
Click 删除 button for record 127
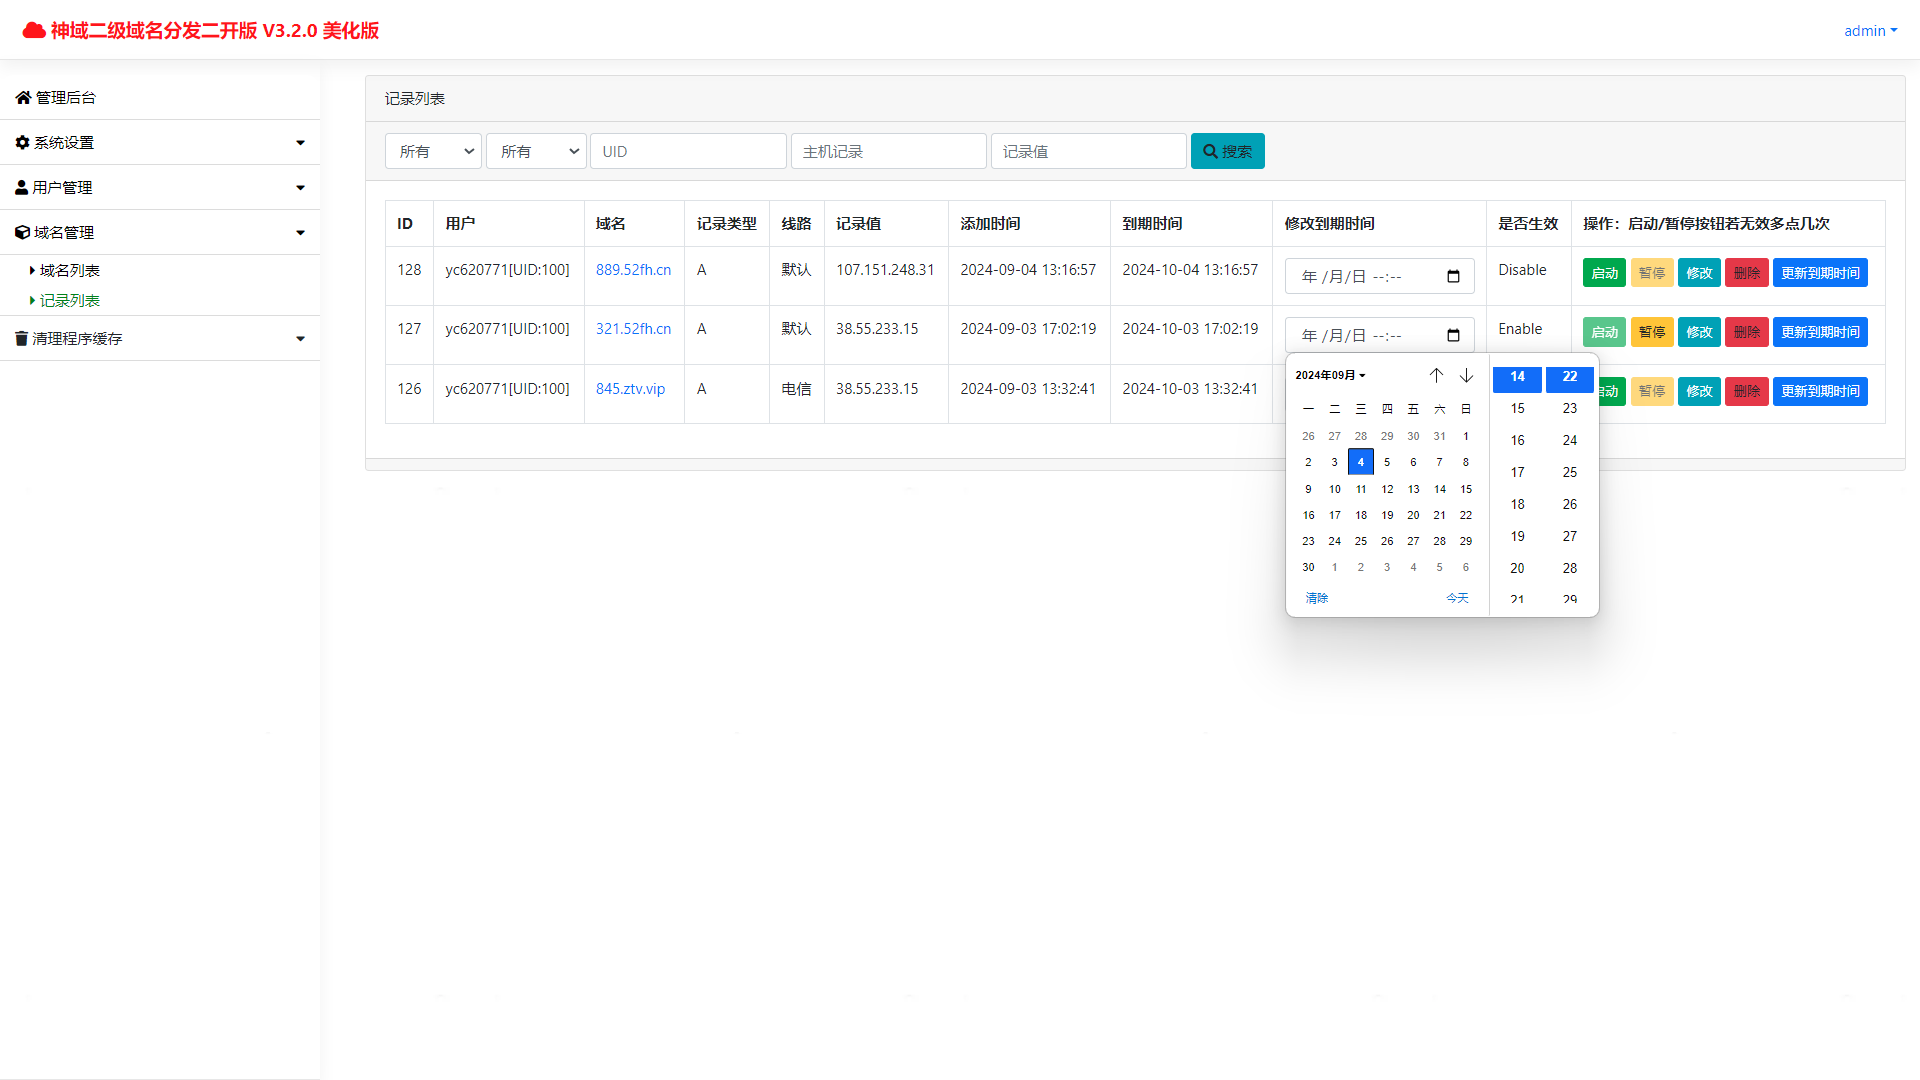coord(1746,332)
